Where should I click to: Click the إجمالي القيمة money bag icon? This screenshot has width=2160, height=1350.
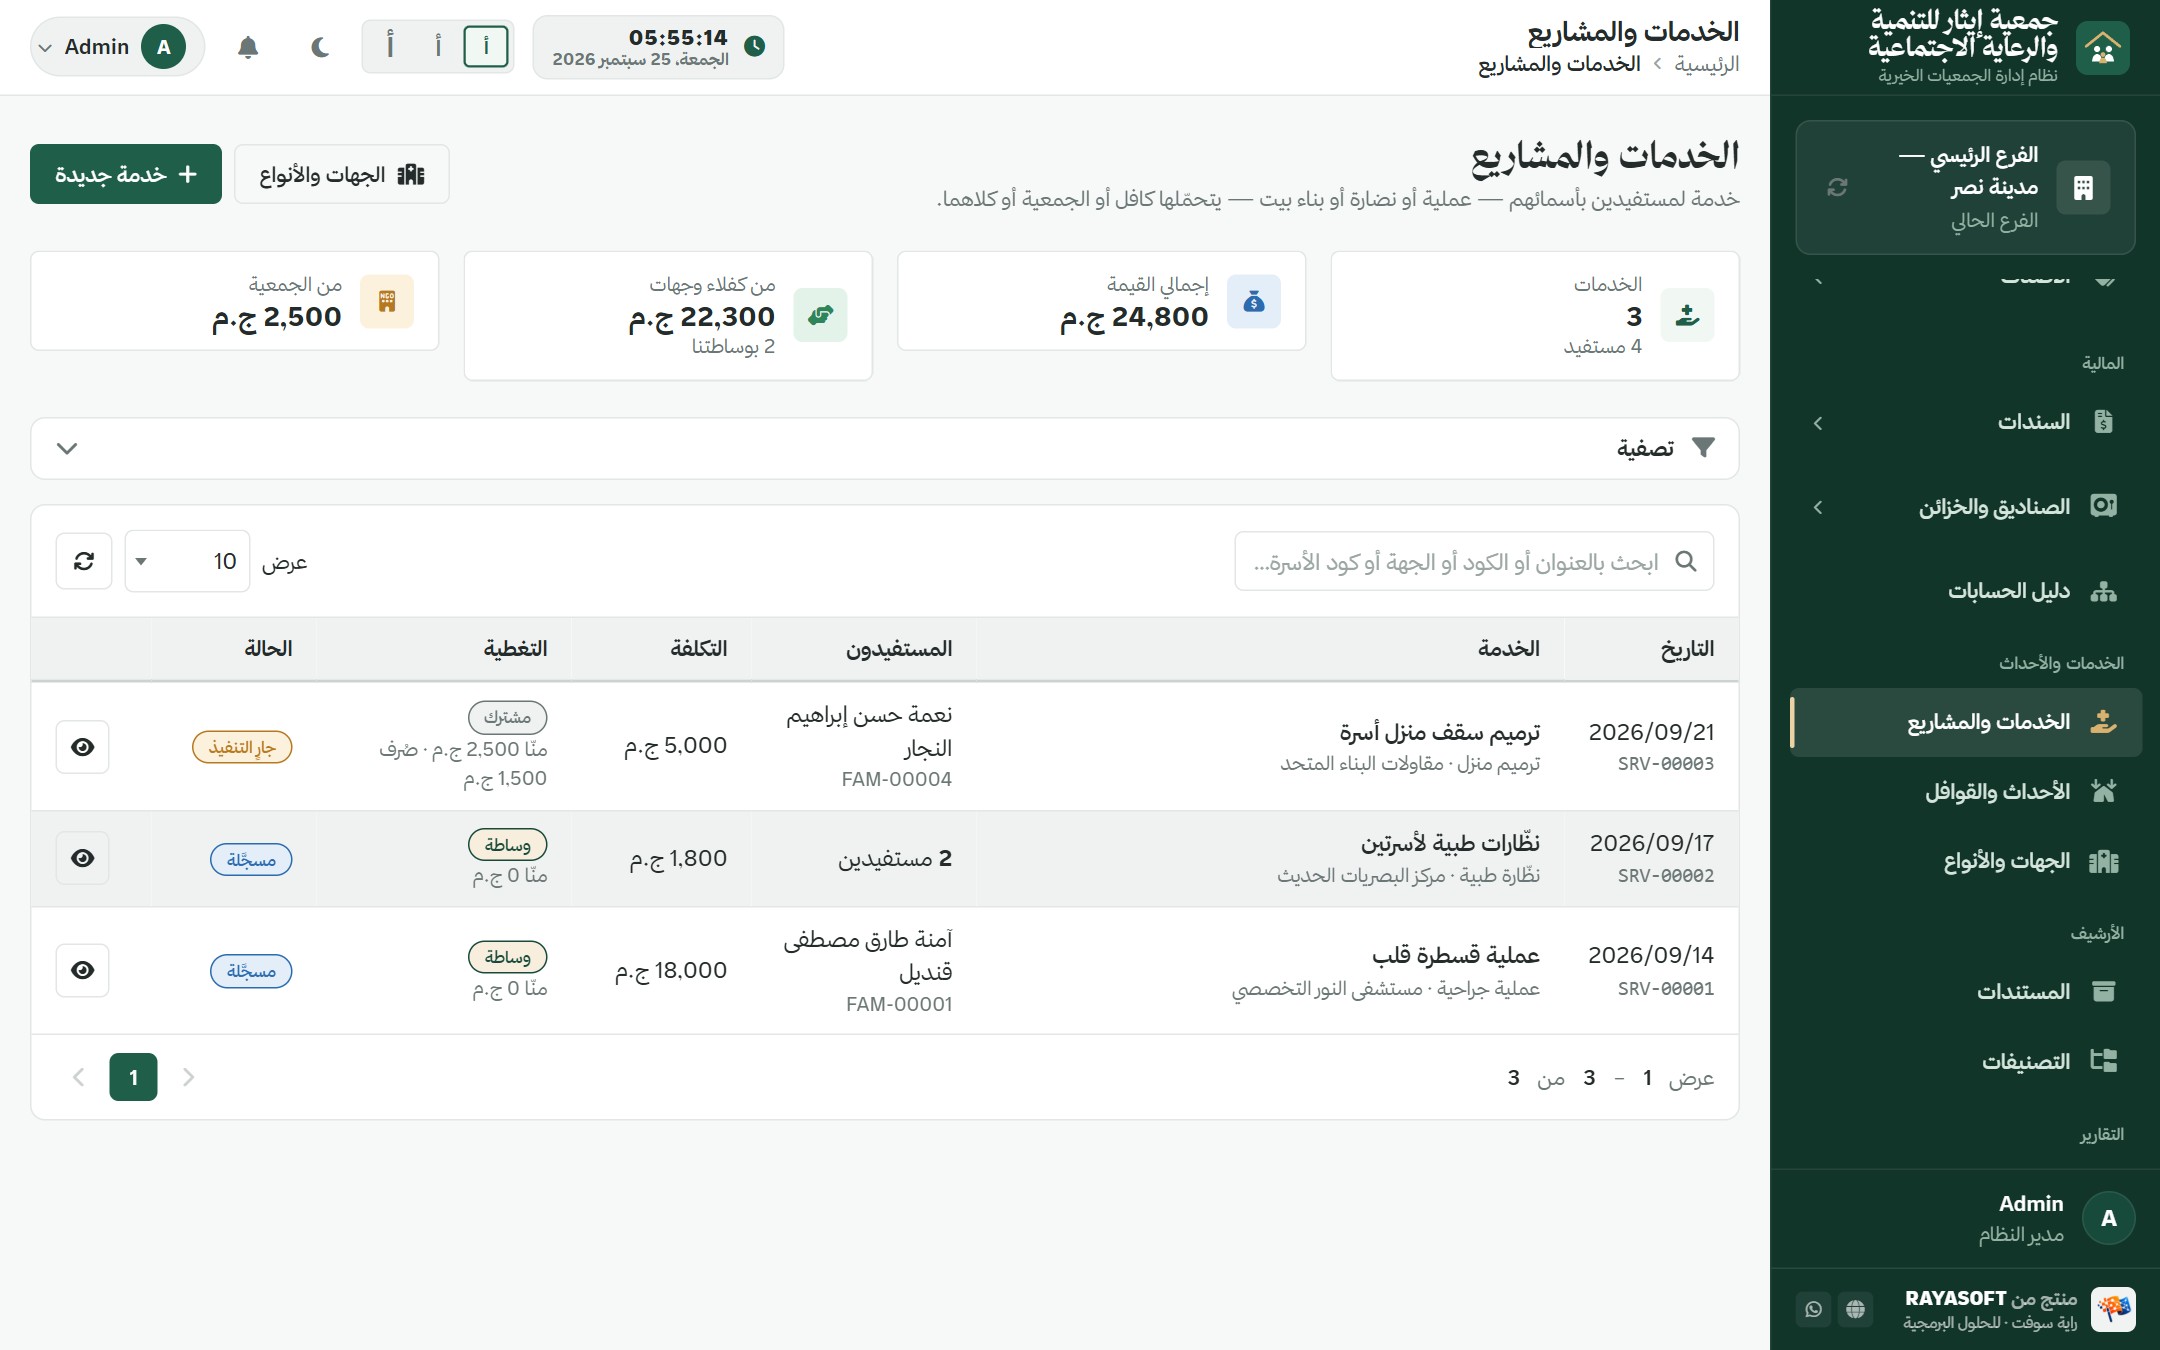pyautogui.click(x=1254, y=301)
